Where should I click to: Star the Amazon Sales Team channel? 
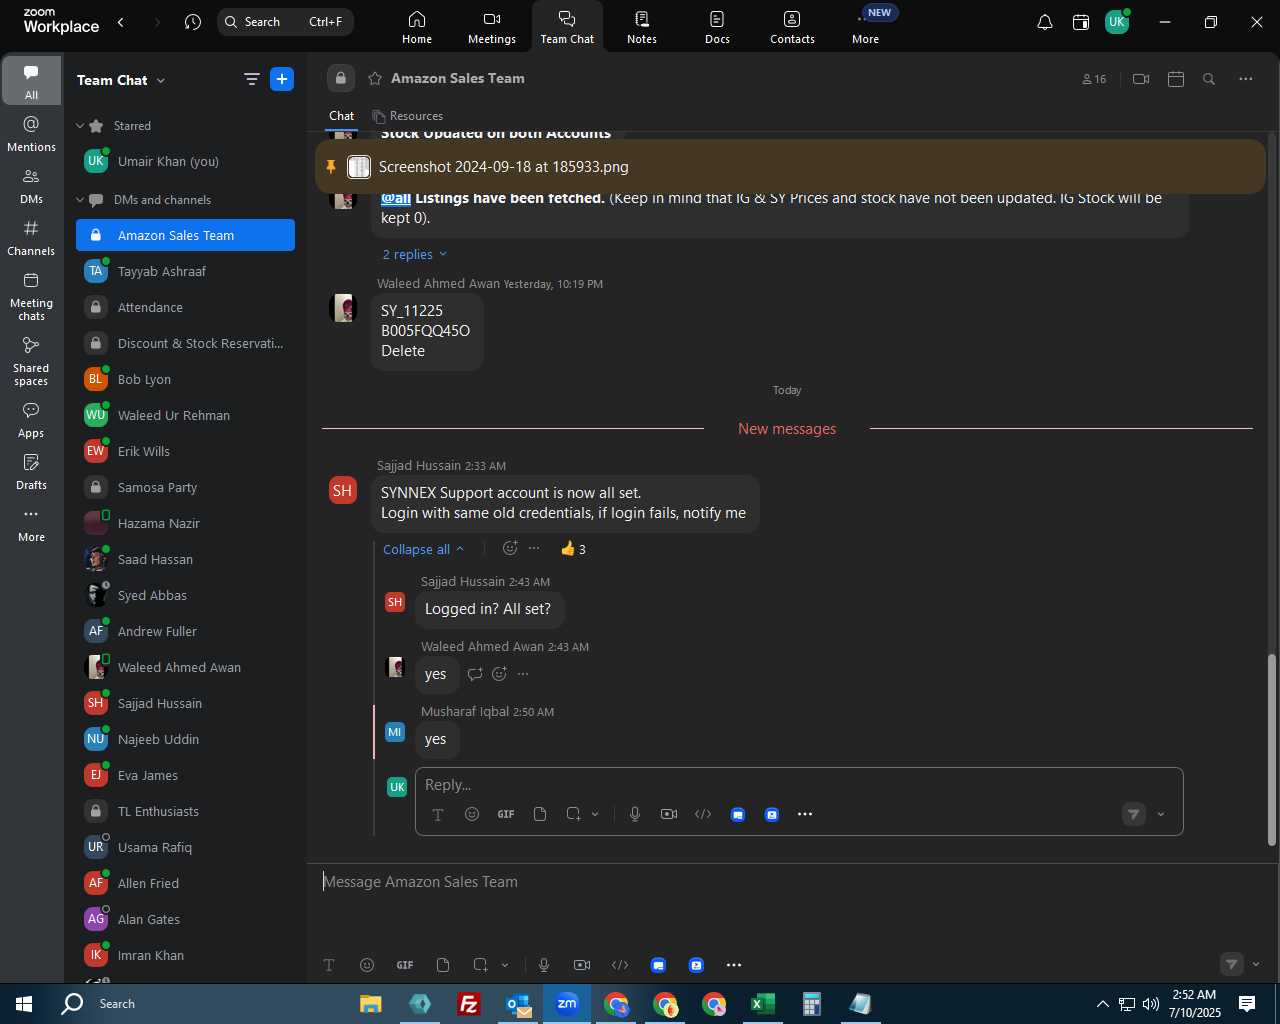[375, 78]
